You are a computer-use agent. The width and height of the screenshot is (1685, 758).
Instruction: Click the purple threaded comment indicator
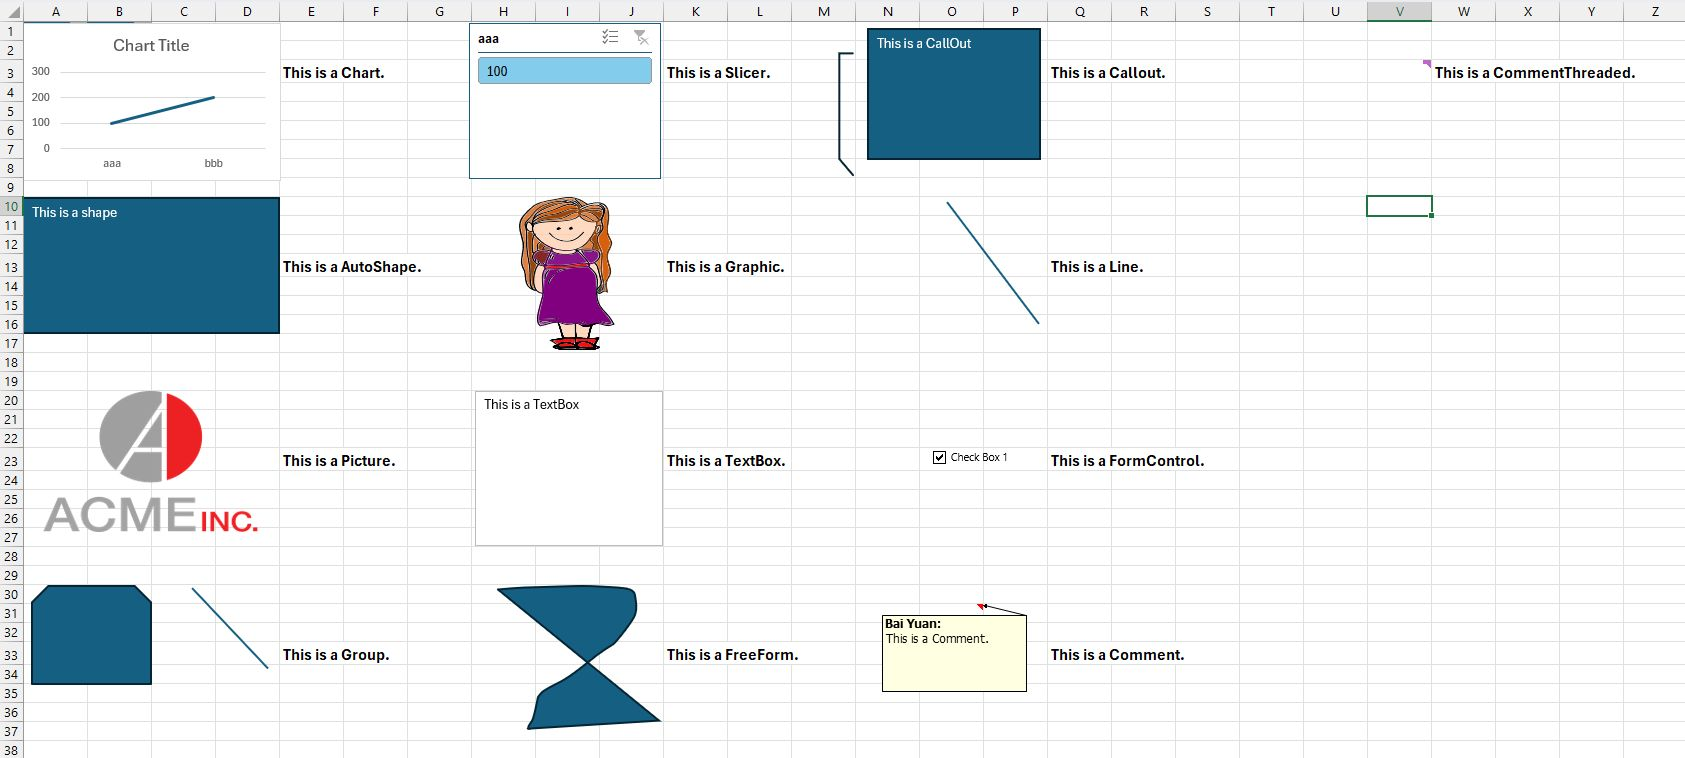[1427, 63]
